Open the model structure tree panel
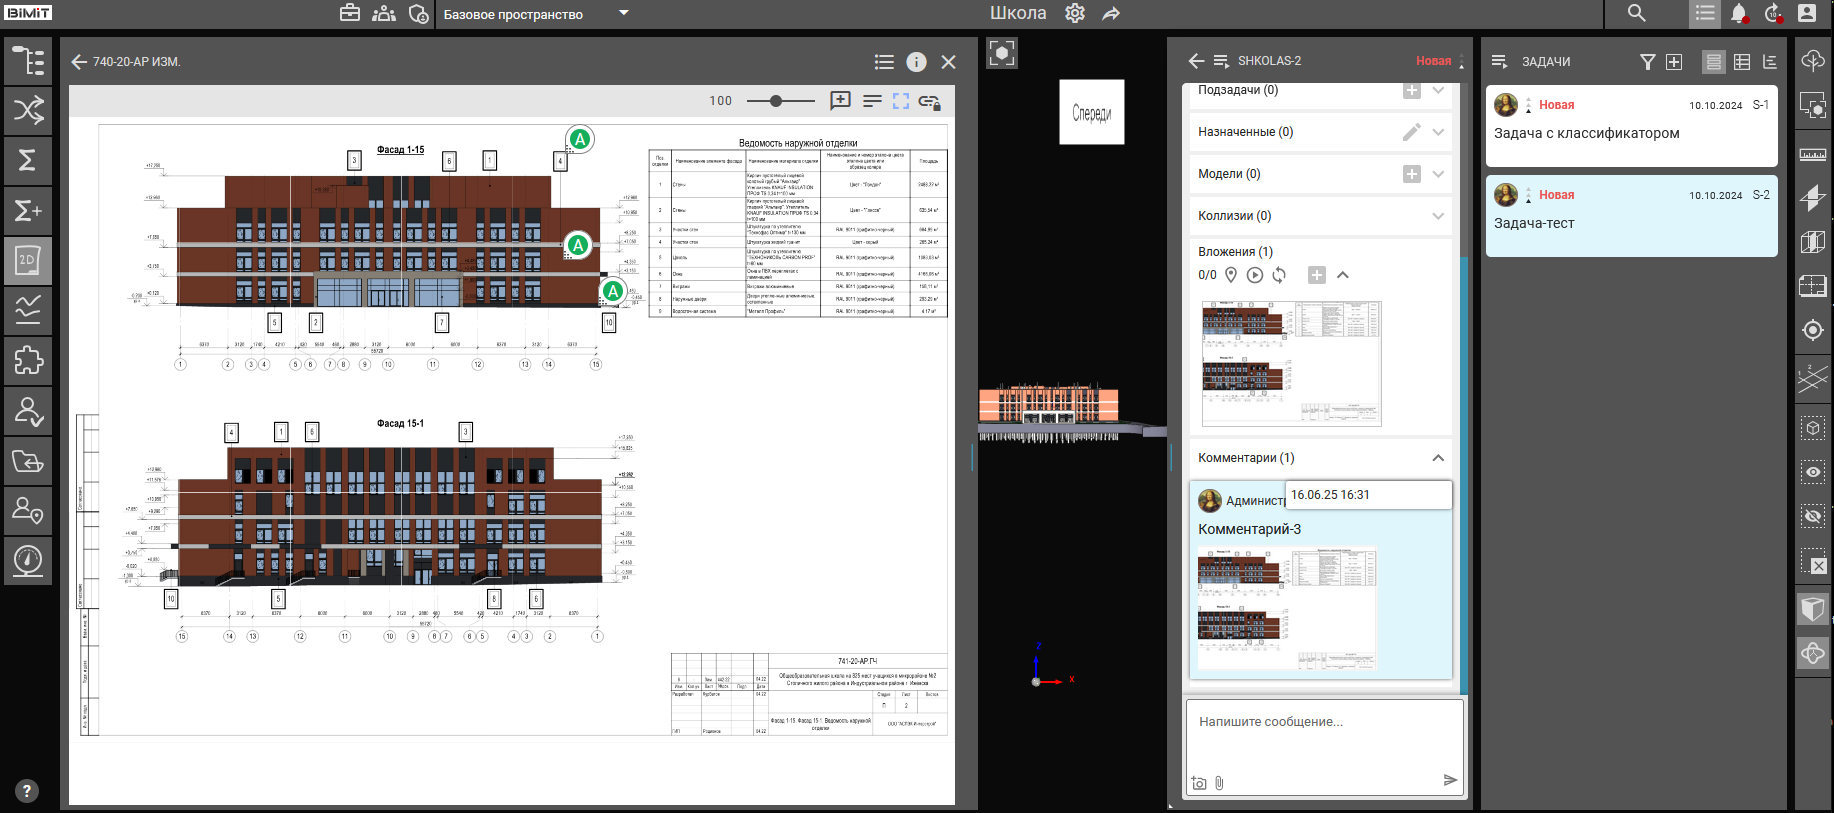The height and width of the screenshot is (813, 1834). tap(28, 61)
